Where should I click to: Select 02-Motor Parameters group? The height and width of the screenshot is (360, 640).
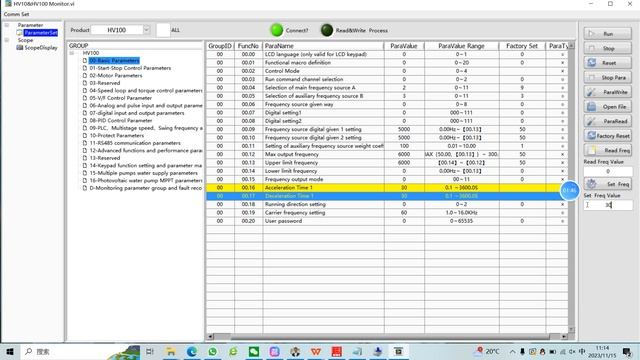coord(116,76)
